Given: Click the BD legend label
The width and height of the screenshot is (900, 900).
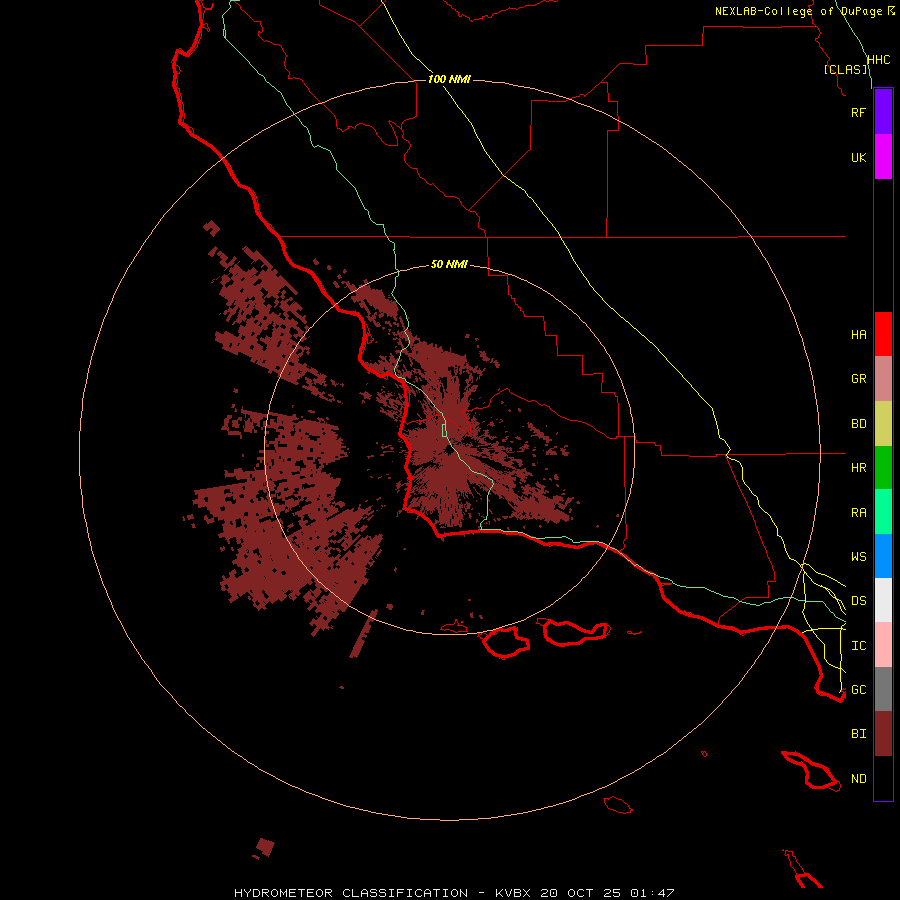Looking at the screenshot, I should click(x=858, y=424).
